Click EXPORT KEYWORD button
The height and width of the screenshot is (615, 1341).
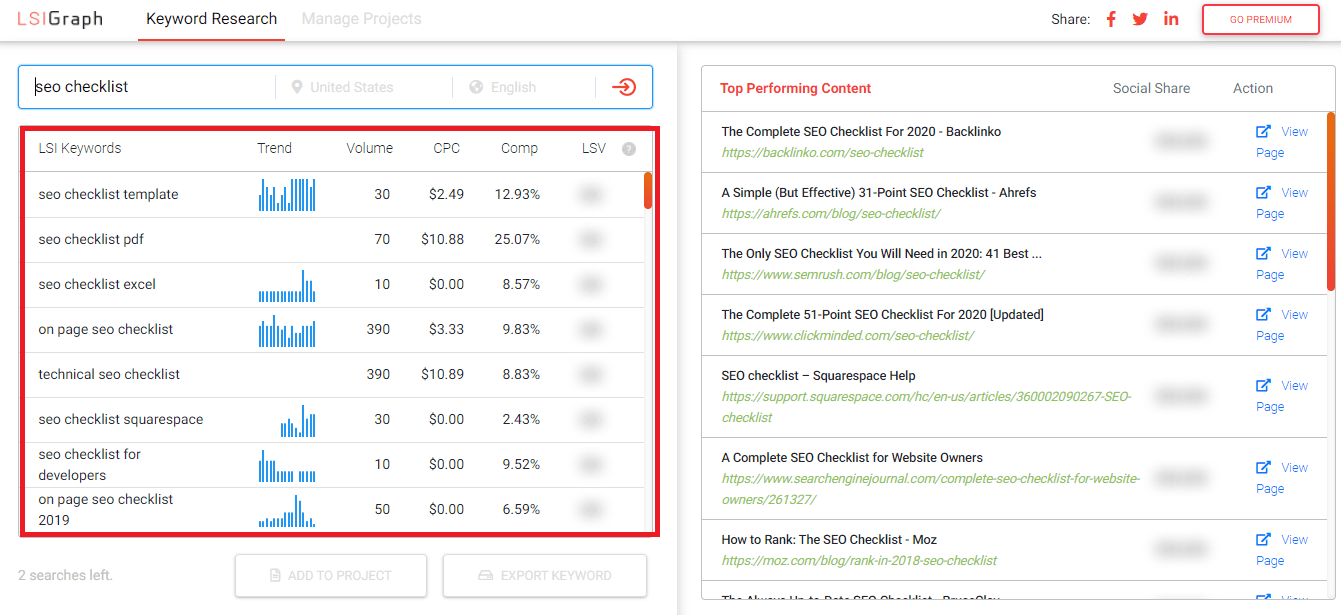[x=545, y=575]
